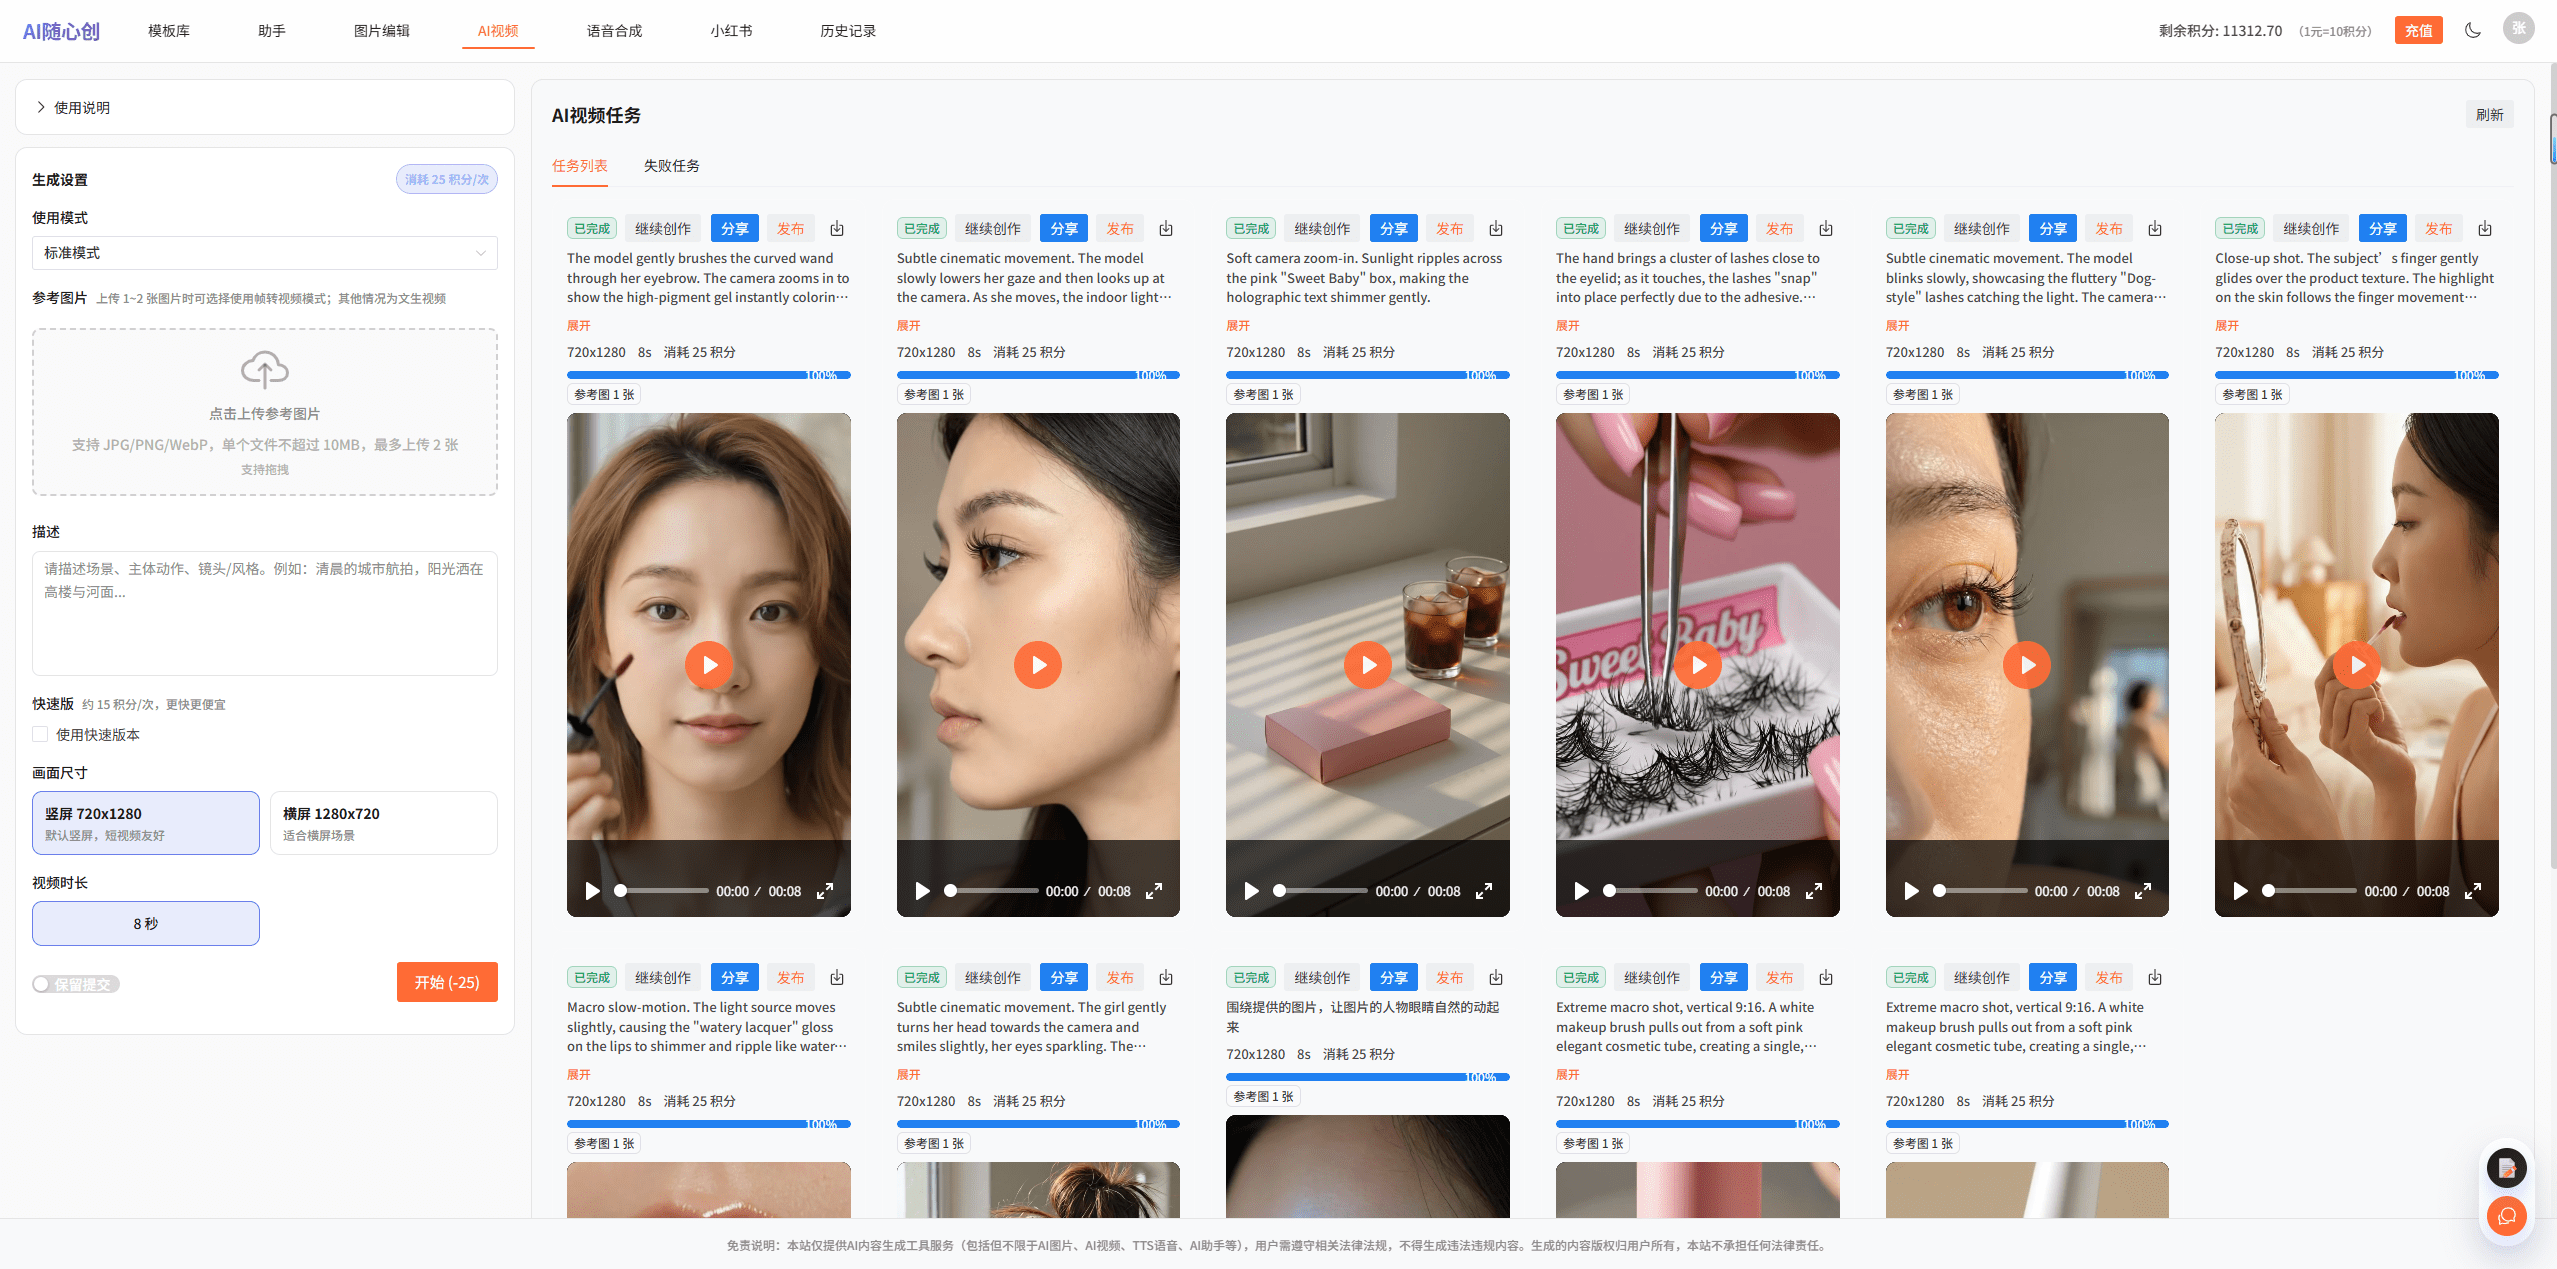Image resolution: width=2557 pixels, height=1269 pixels.
Task: Download the eyebrow wand video task
Action: coord(837,229)
